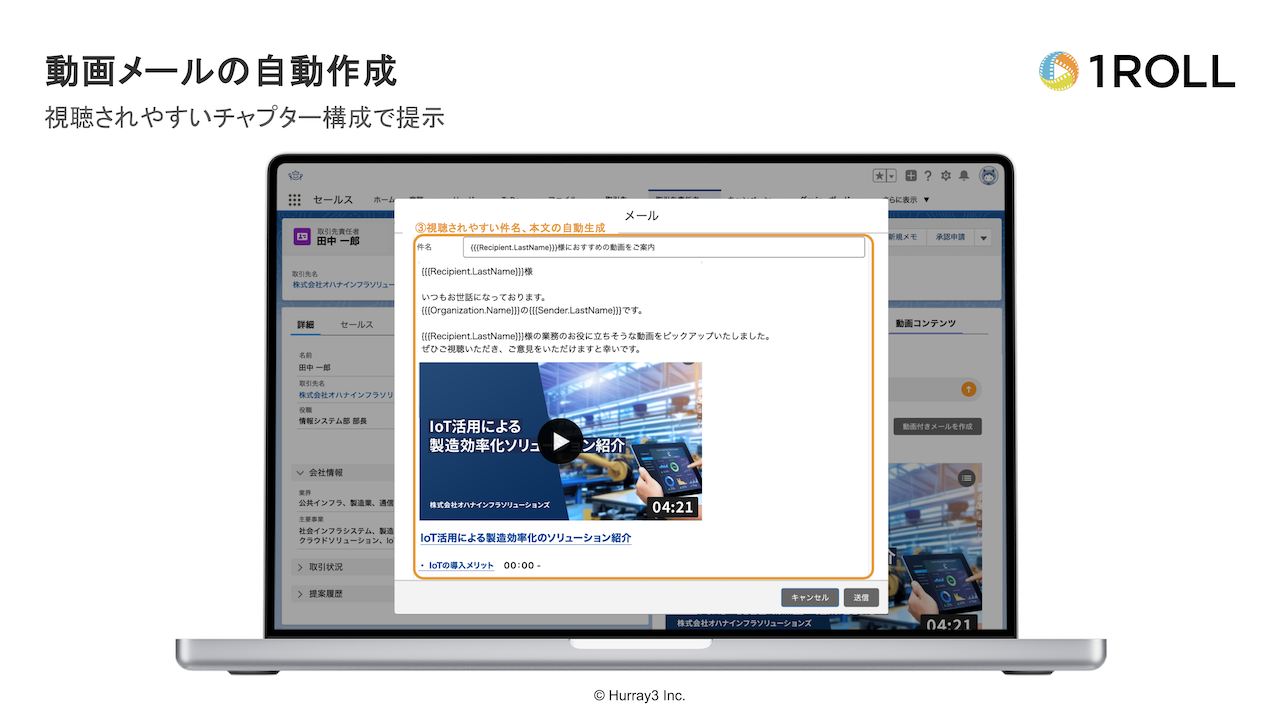
Task: Click the user avatar icon
Action: pyautogui.click(x=989, y=175)
